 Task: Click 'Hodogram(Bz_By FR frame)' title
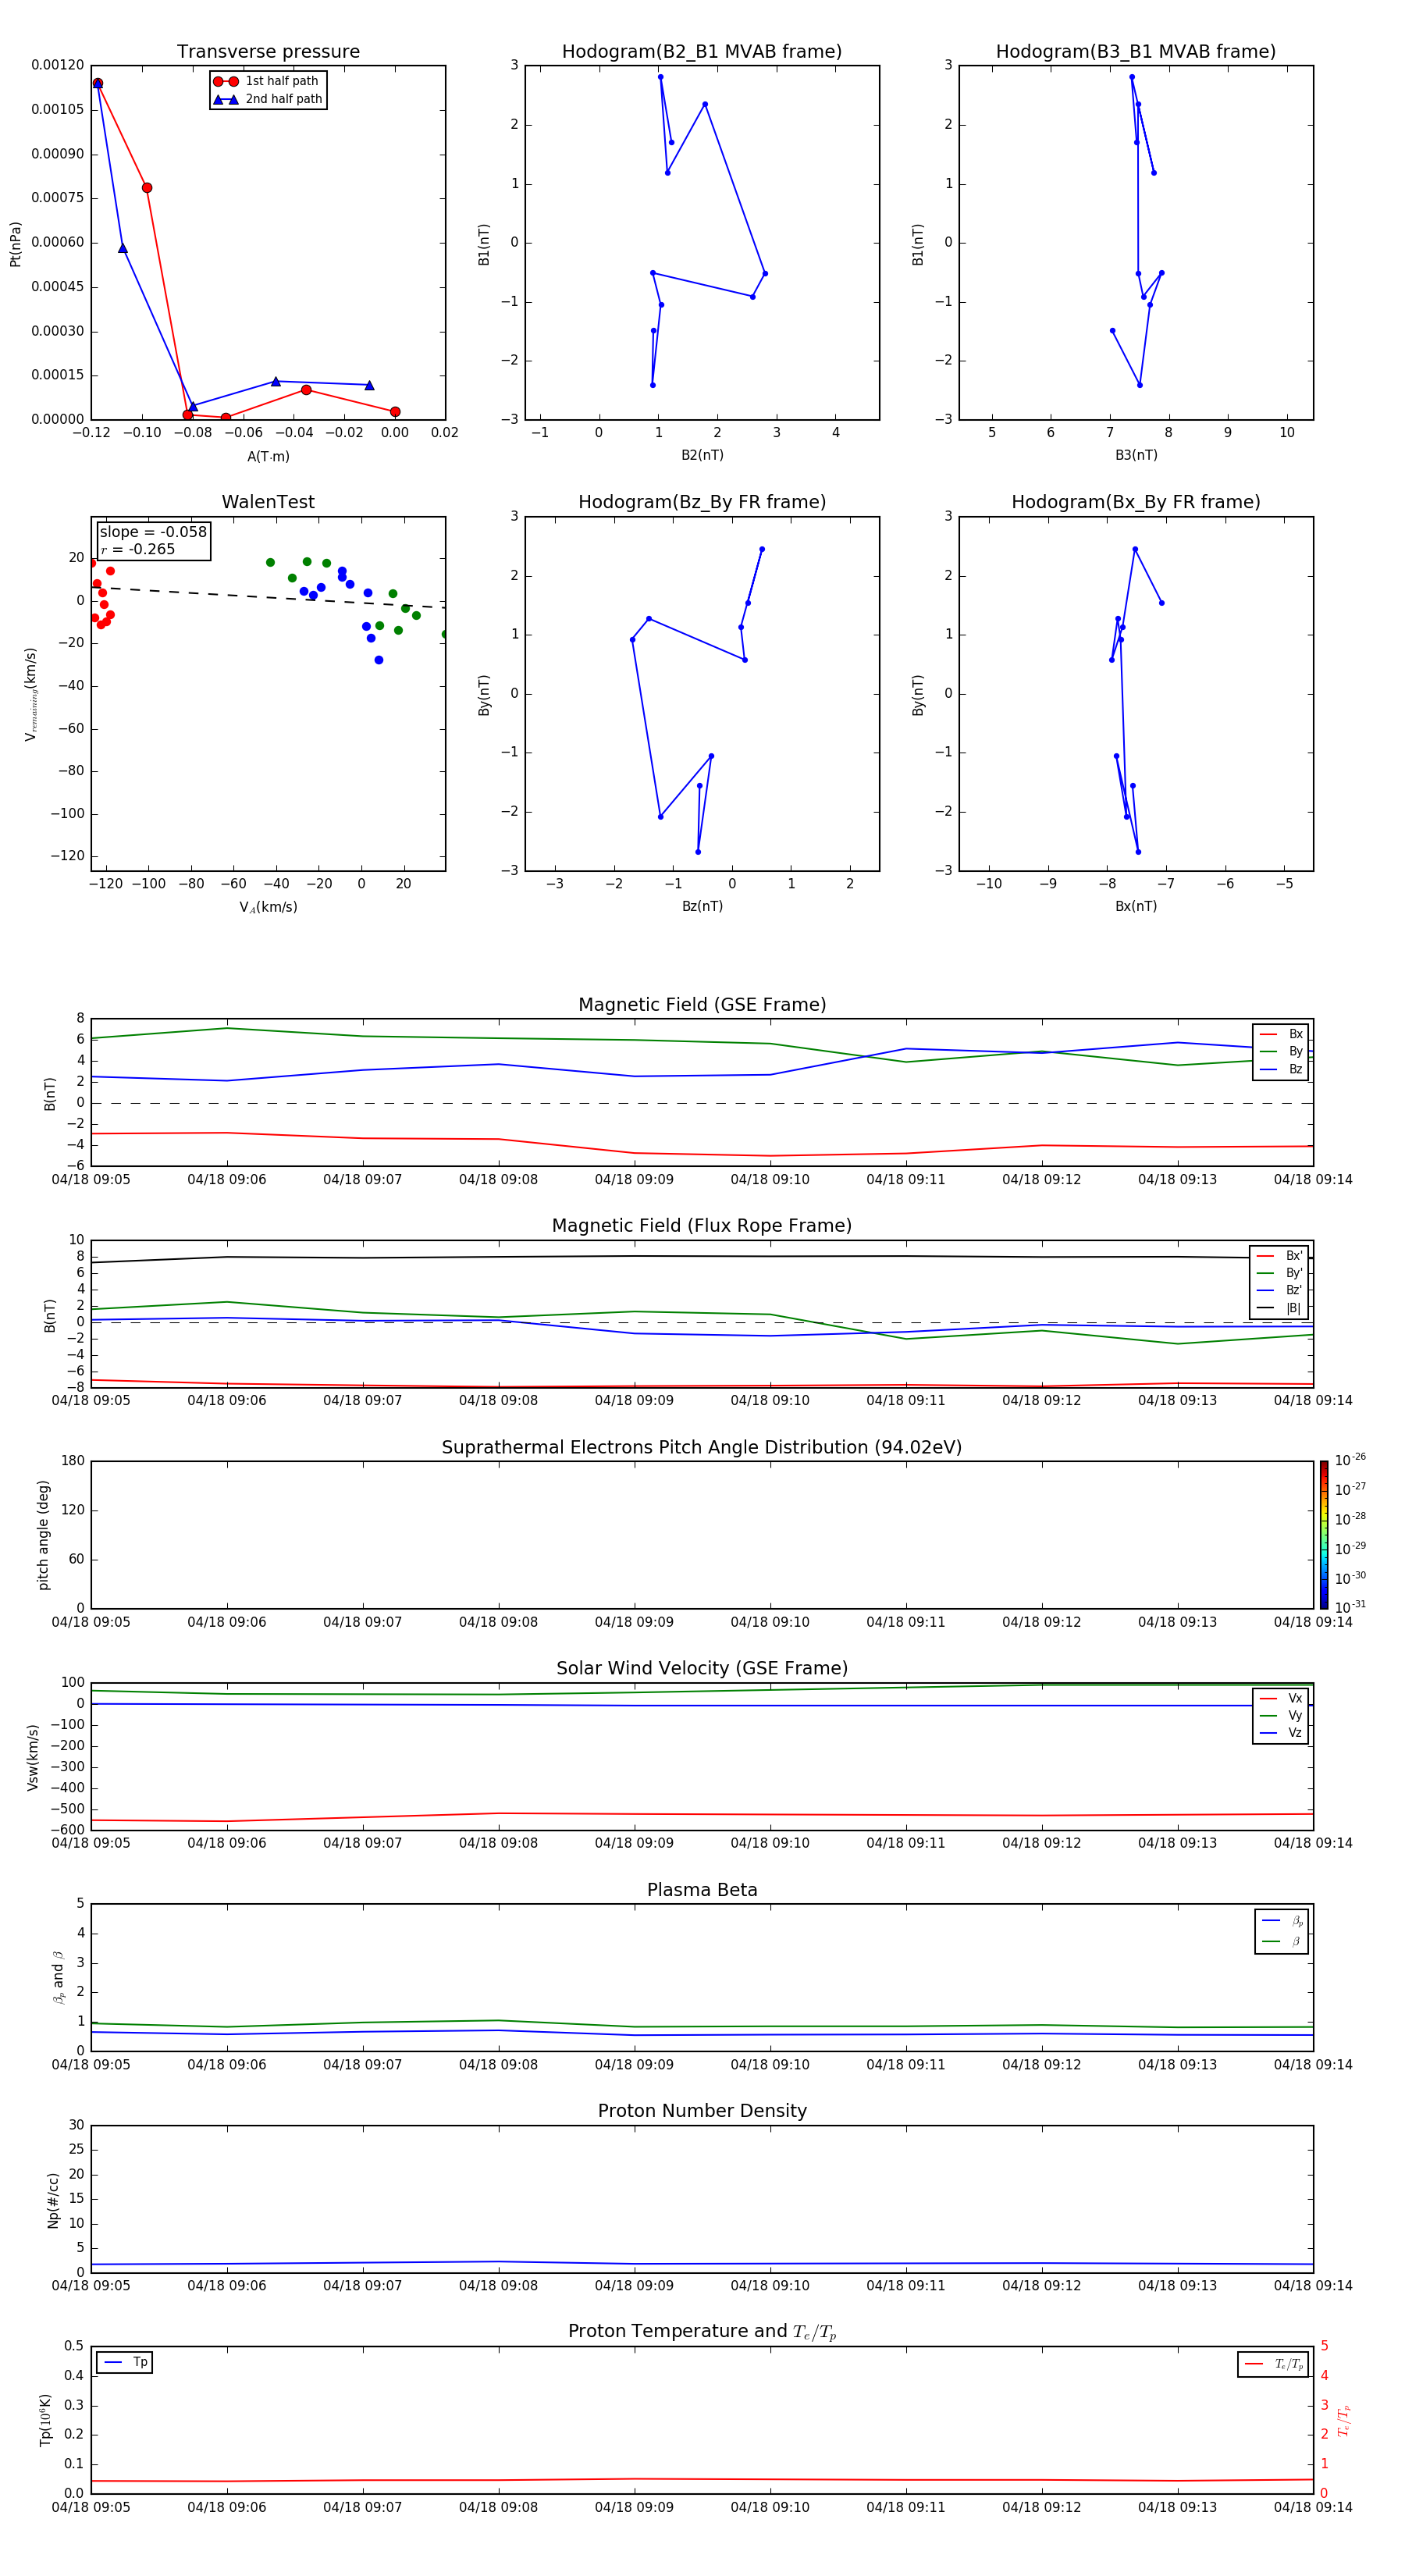pos(702,502)
